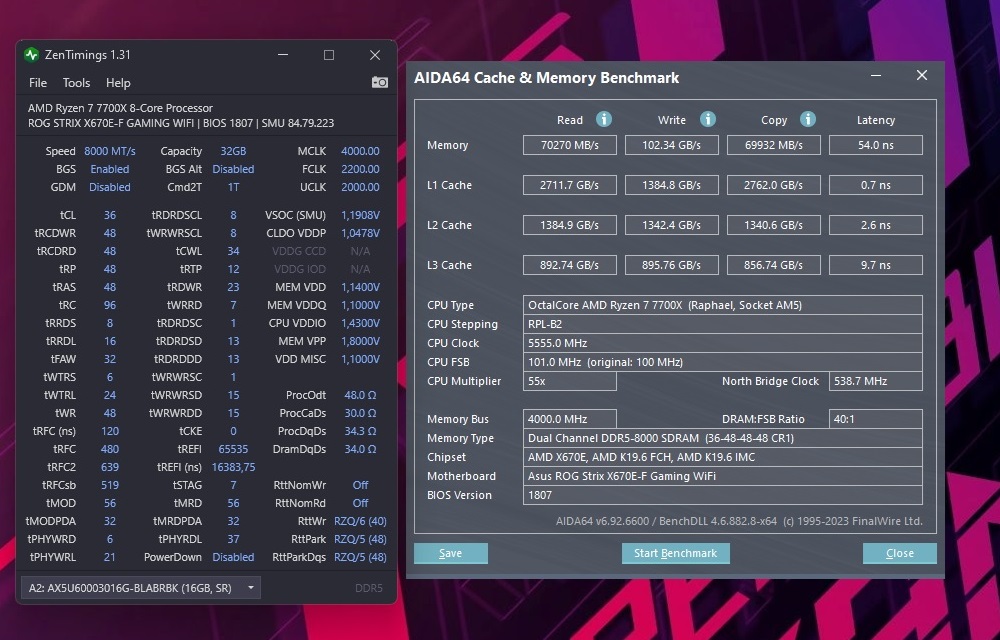This screenshot has width=1000, height=640.
Task: Expand the A2 memory module dropdown
Action: (140, 588)
